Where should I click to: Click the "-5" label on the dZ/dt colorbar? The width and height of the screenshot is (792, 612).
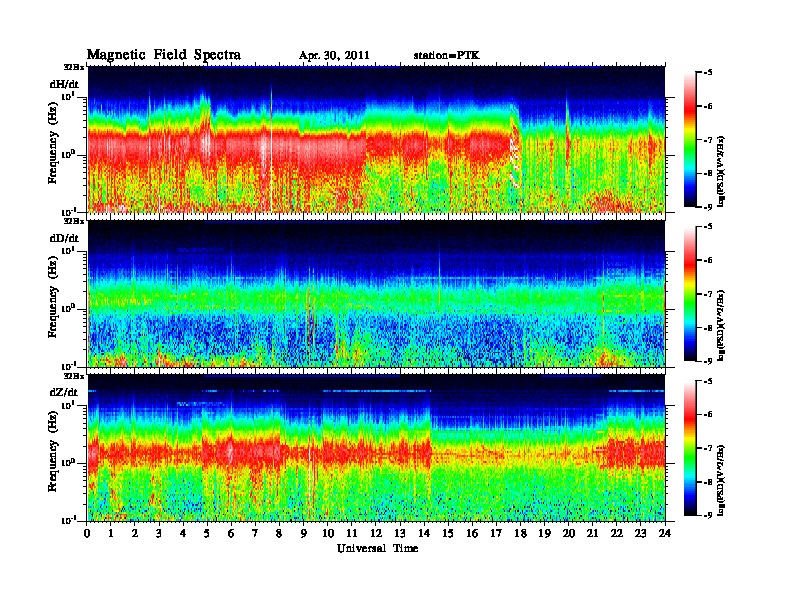point(708,381)
